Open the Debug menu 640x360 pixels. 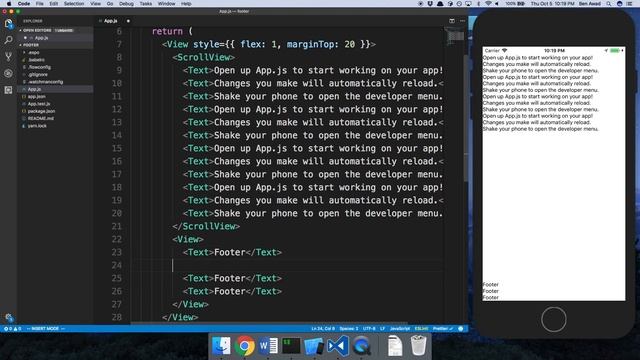(x=126, y=4)
